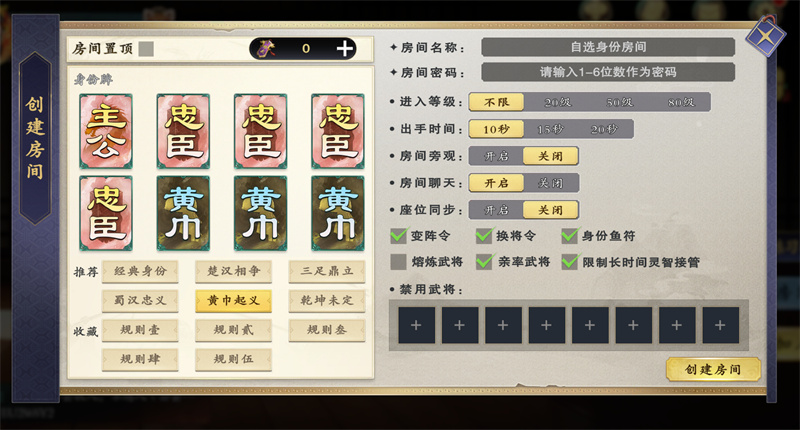Set the entry level to 50级

click(619, 102)
